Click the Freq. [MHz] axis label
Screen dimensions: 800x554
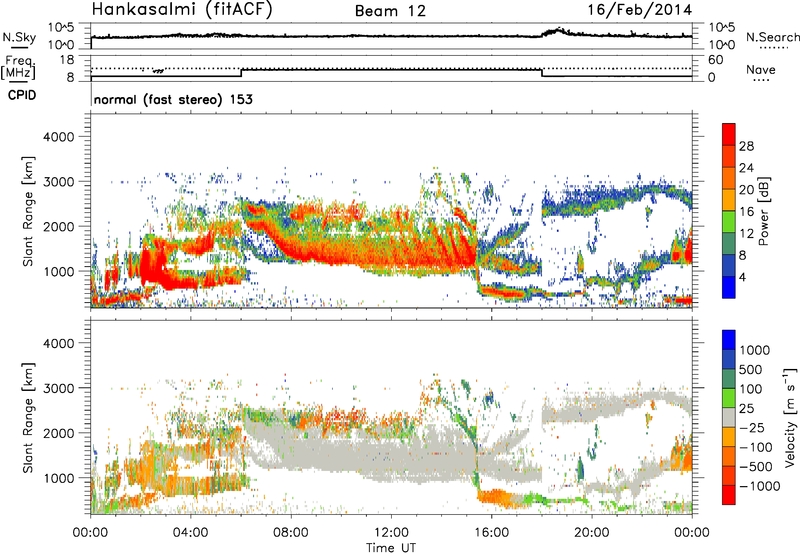[x=18, y=67]
